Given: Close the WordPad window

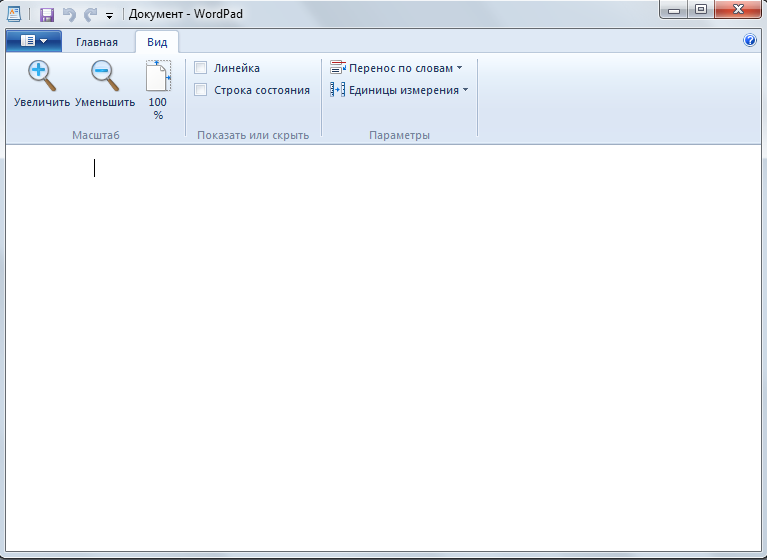Looking at the screenshot, I should 738,9.
